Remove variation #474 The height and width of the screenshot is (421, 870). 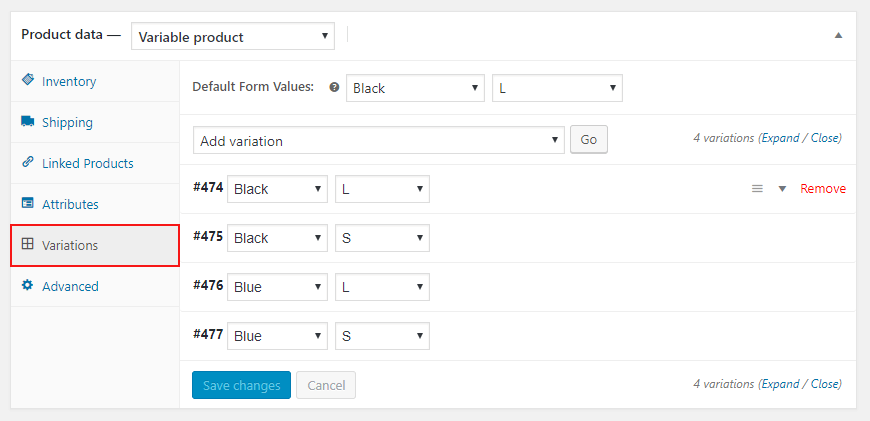[823, 188]
